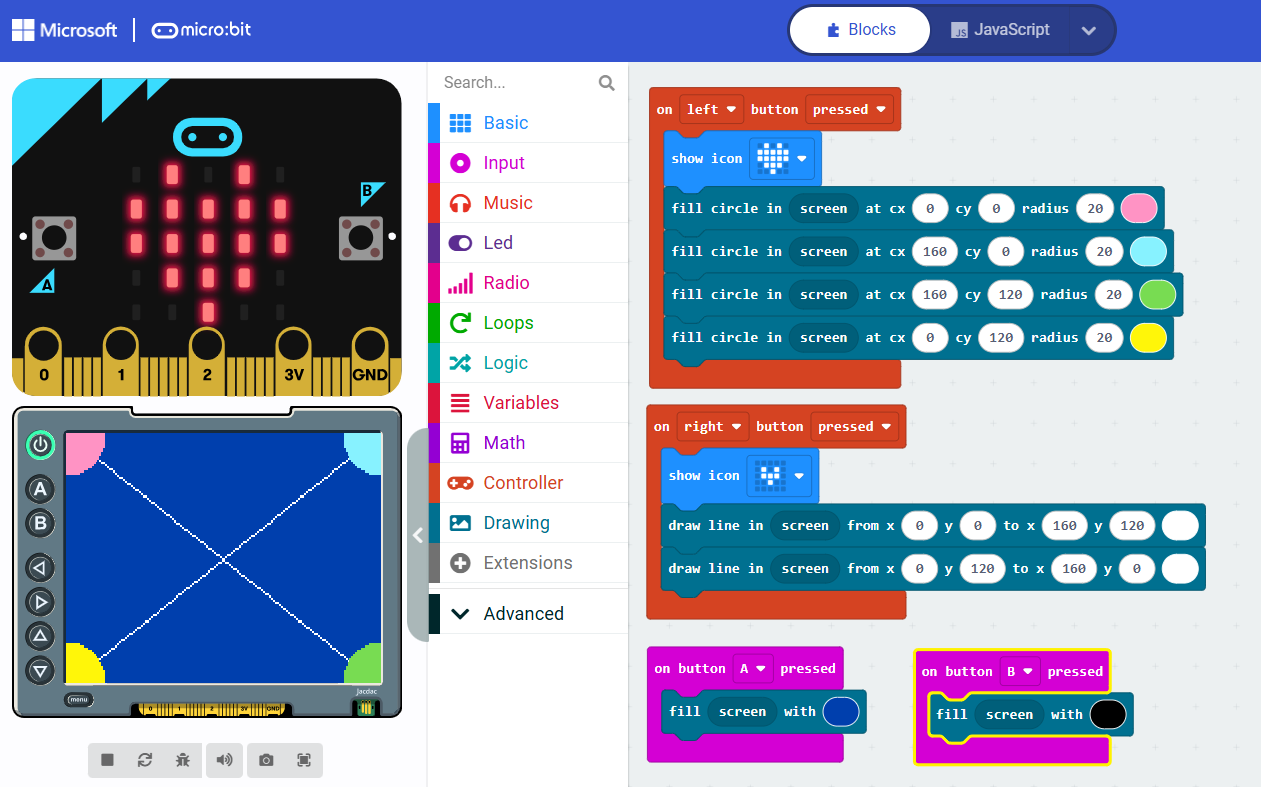
Task: Take a simulator screenshot
Action: tap(266, 760)
